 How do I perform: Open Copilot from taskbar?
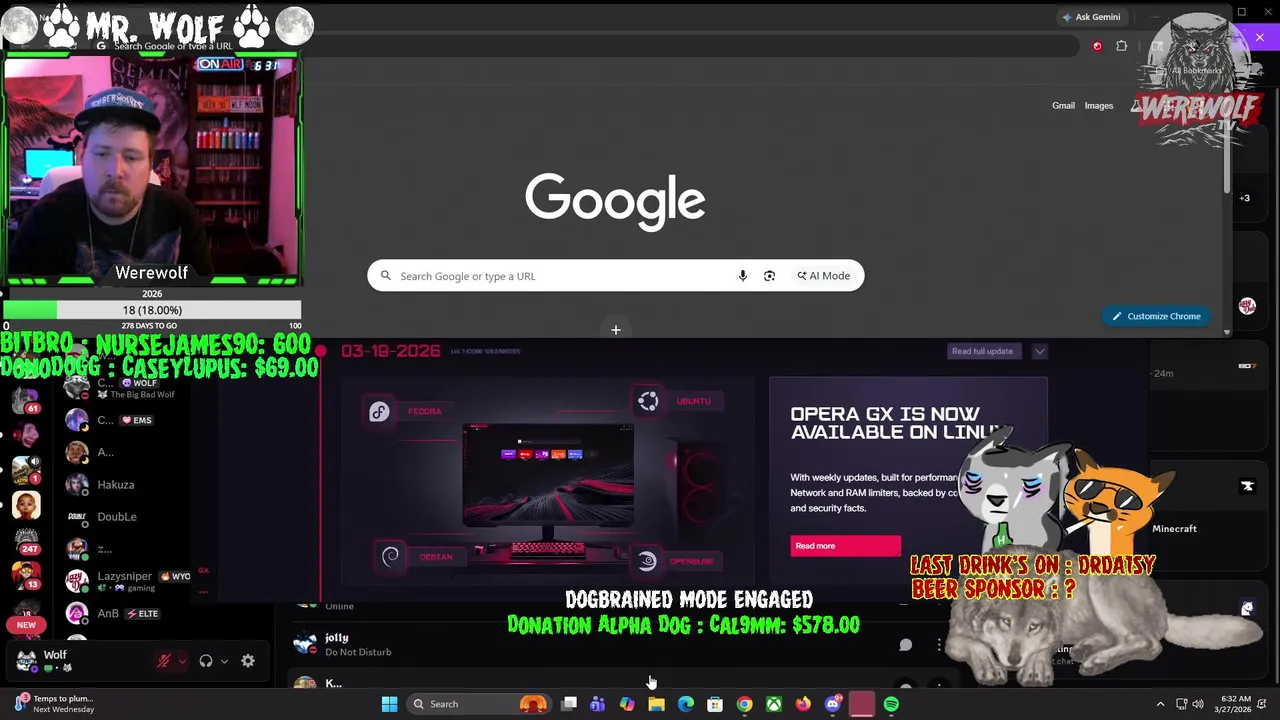627,704
